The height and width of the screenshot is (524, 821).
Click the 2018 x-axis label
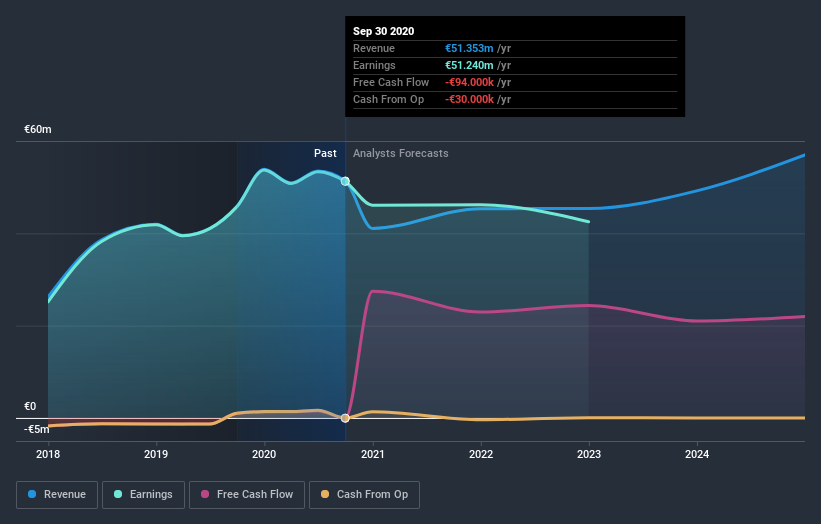tap(48, 454)
